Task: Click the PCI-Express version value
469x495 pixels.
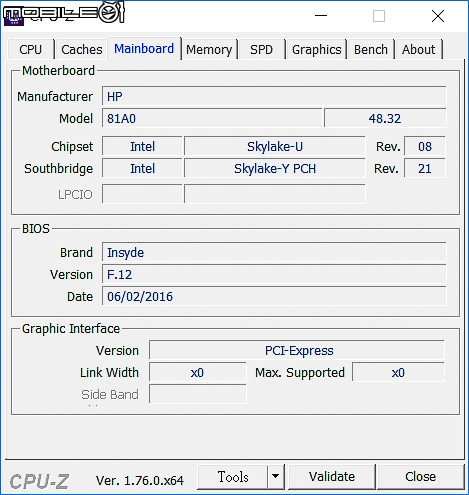Action: click(297, 350)
